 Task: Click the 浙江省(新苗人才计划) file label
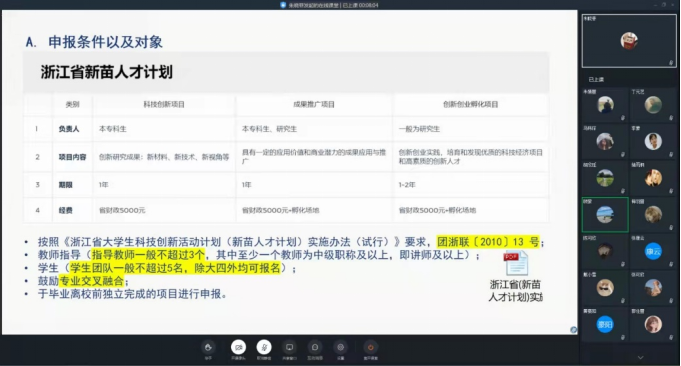click(x=516, y=290)
